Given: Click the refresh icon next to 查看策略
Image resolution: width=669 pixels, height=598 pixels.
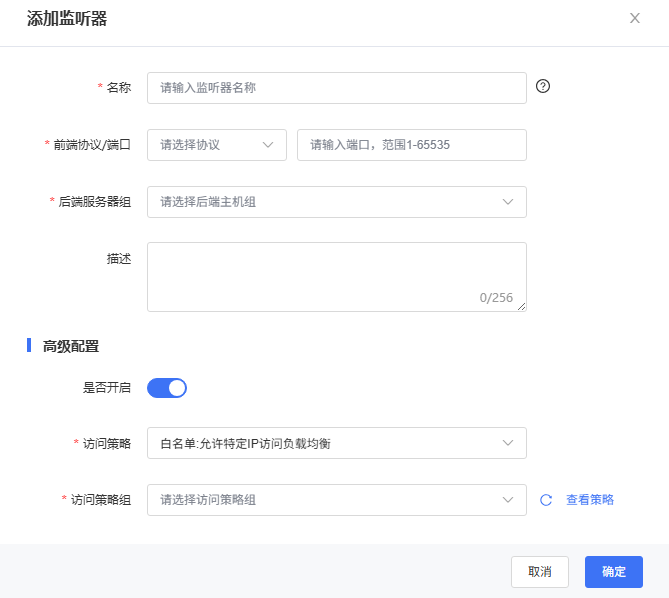Looking at the screenshot, I should (x=546, y=500).
